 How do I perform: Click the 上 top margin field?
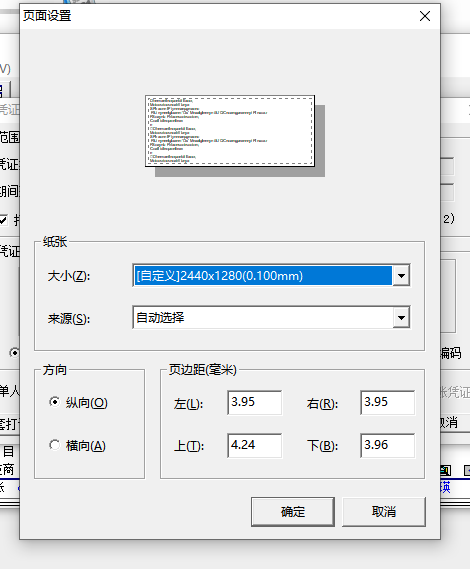click(254, 445)
